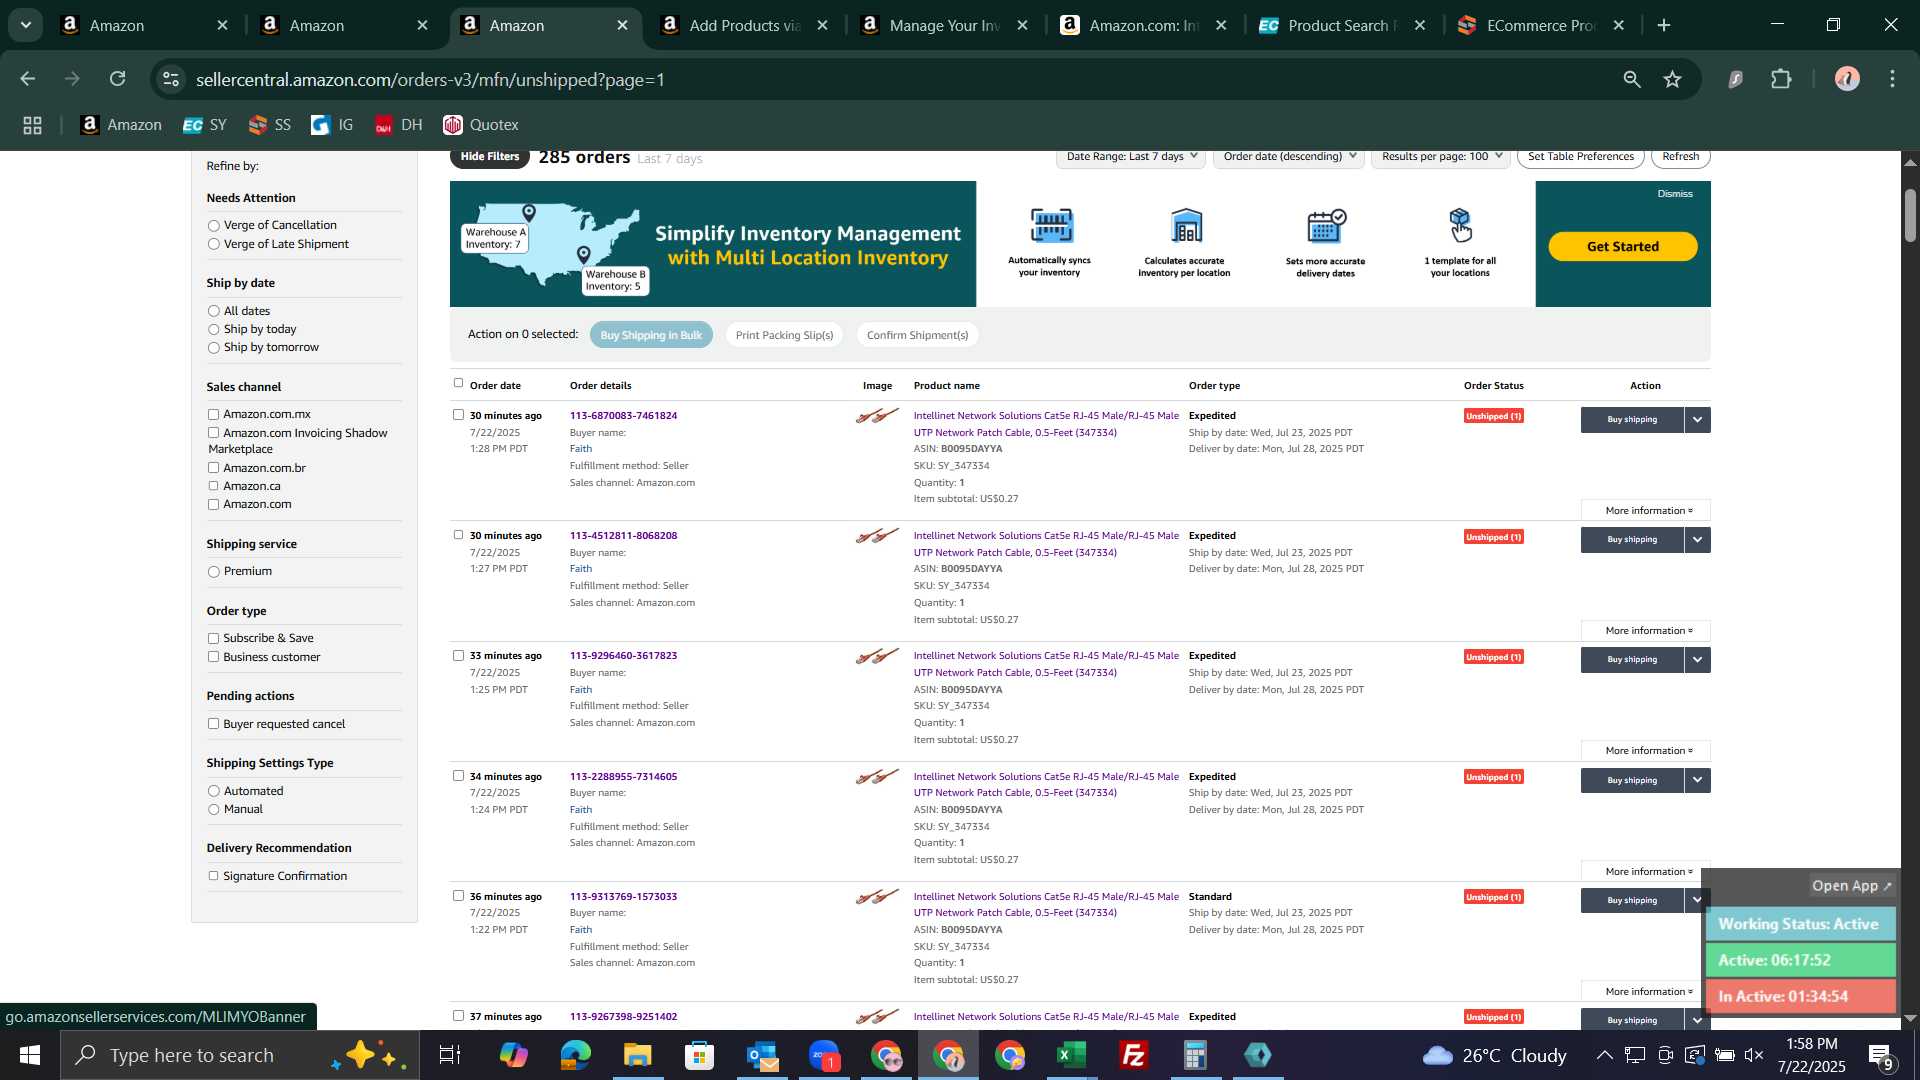Launch File Explorer from the taskbar
Screen dimensions: 1920x1080
637,1055
